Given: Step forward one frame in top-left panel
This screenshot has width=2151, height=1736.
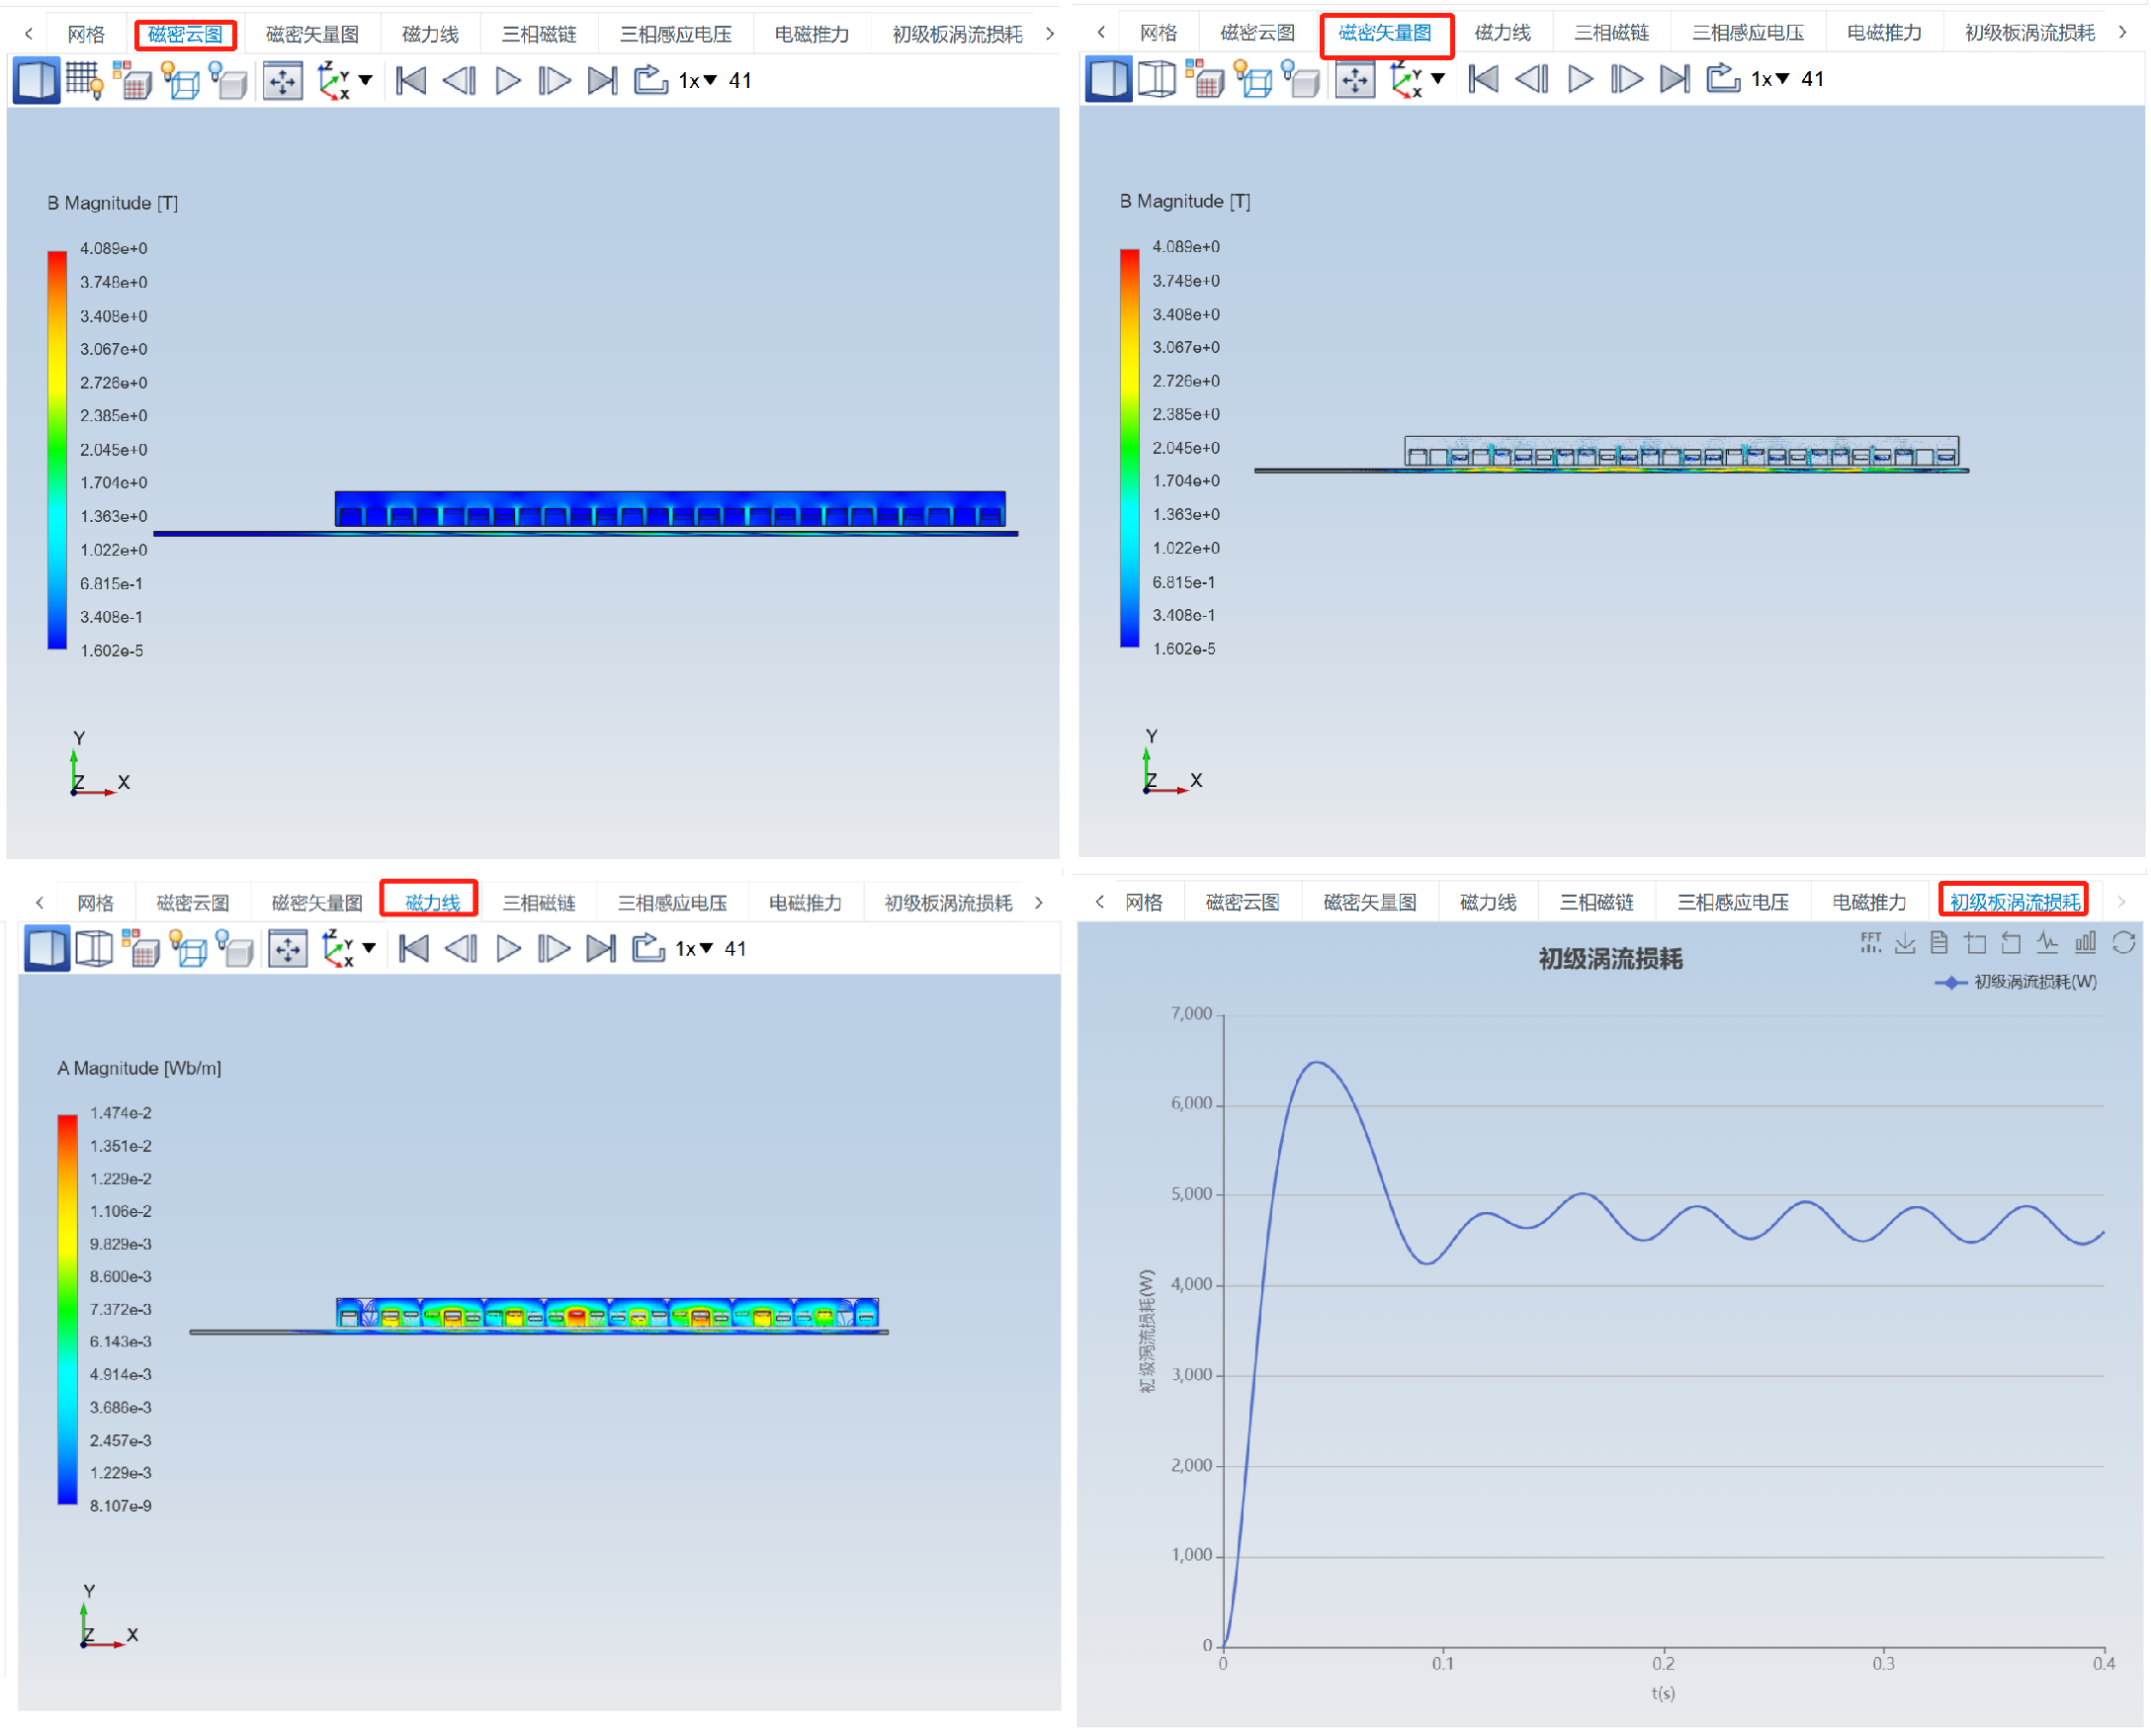Looking at the screenshot, I should 554,80.
